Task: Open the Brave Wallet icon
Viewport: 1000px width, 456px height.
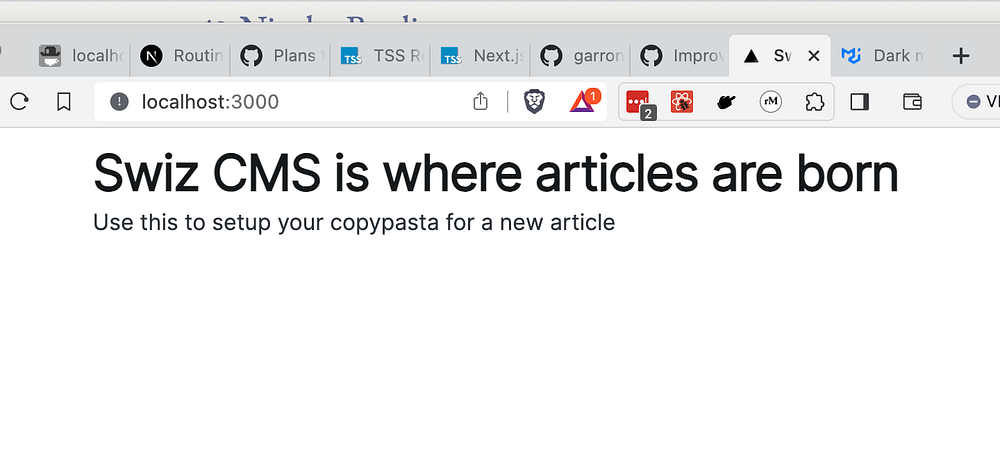Action: click(913, 101)
